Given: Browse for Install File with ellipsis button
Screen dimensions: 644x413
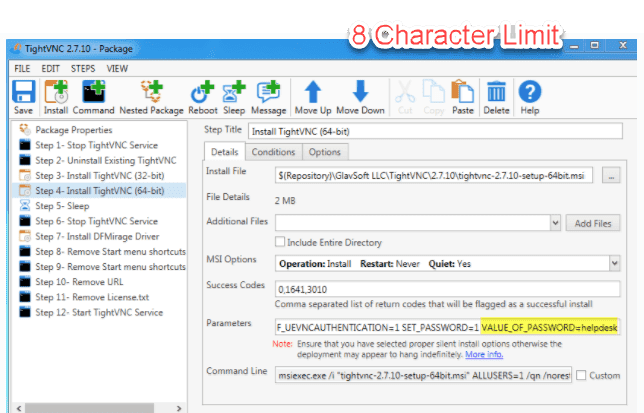Looking at the screenshot, I should 611,176.
